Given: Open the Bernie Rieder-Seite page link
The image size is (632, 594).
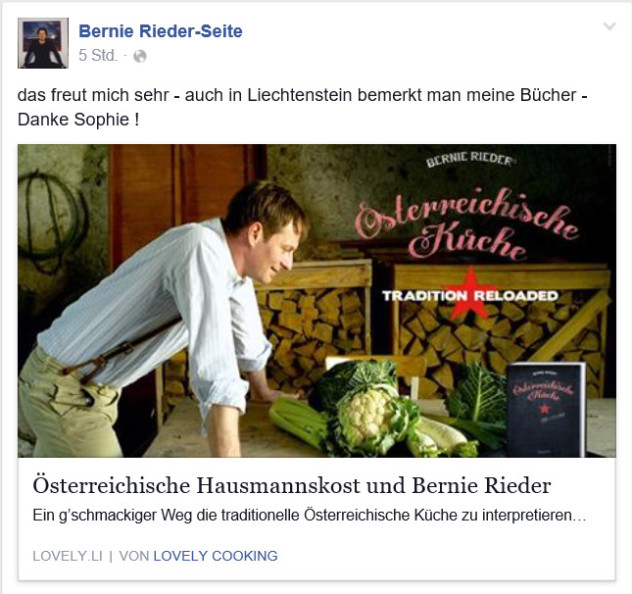Looking at the screenshot, I should (x=160, y=31).
